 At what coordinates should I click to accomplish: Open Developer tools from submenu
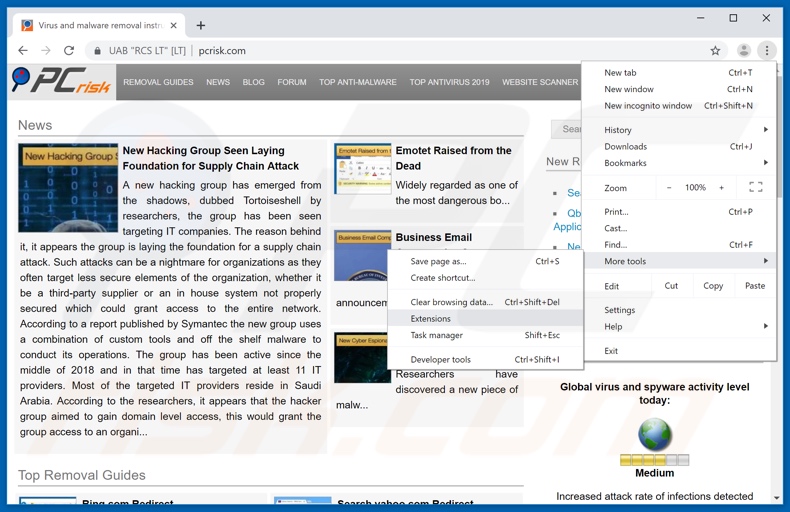pyautogui.click(x=485, y=359)
